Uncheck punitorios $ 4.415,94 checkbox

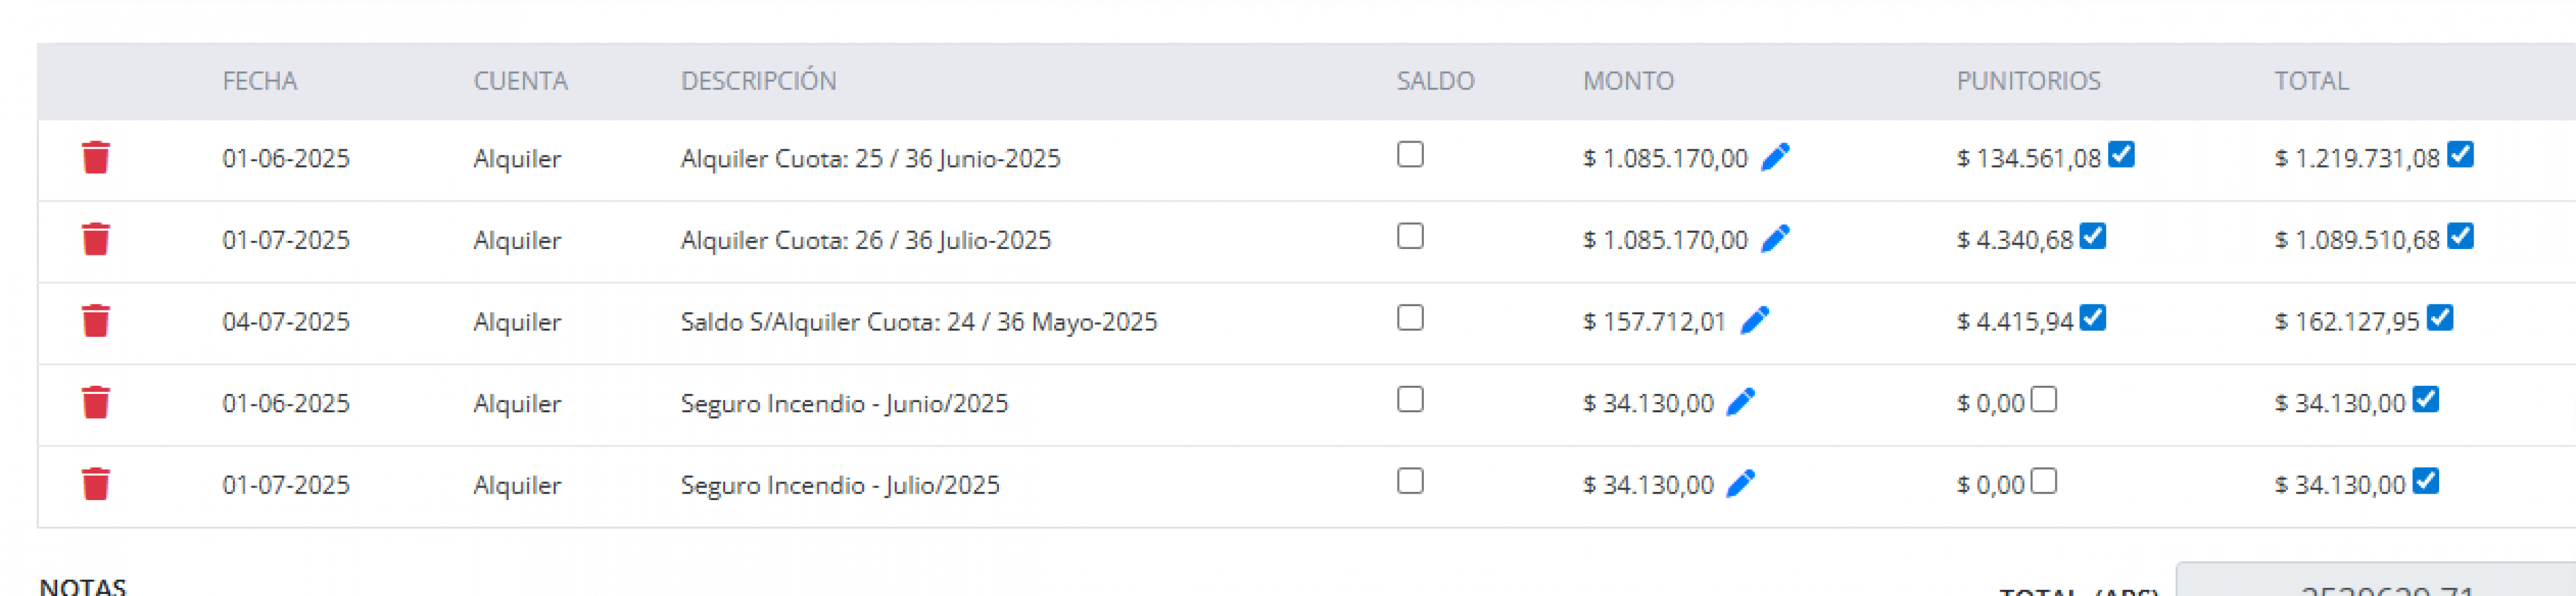coord(2092,318)
